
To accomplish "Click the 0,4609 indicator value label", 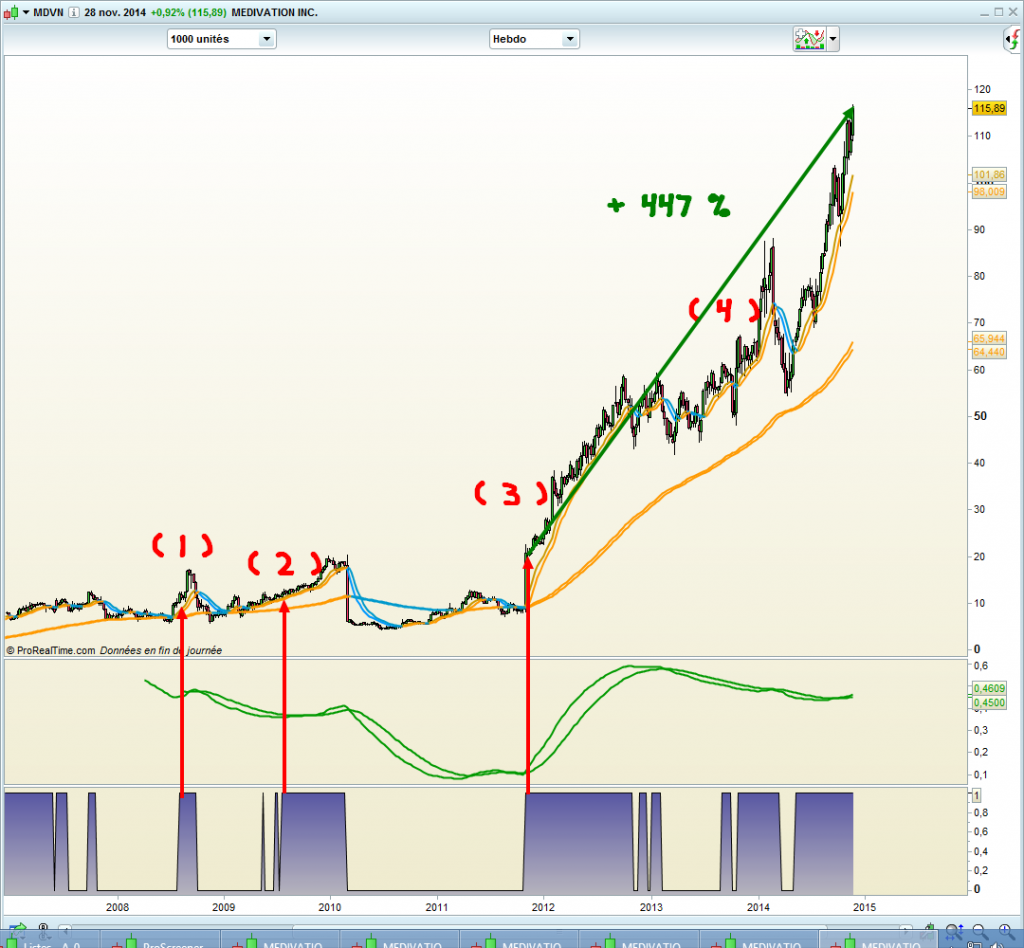I will click(986, 688).
